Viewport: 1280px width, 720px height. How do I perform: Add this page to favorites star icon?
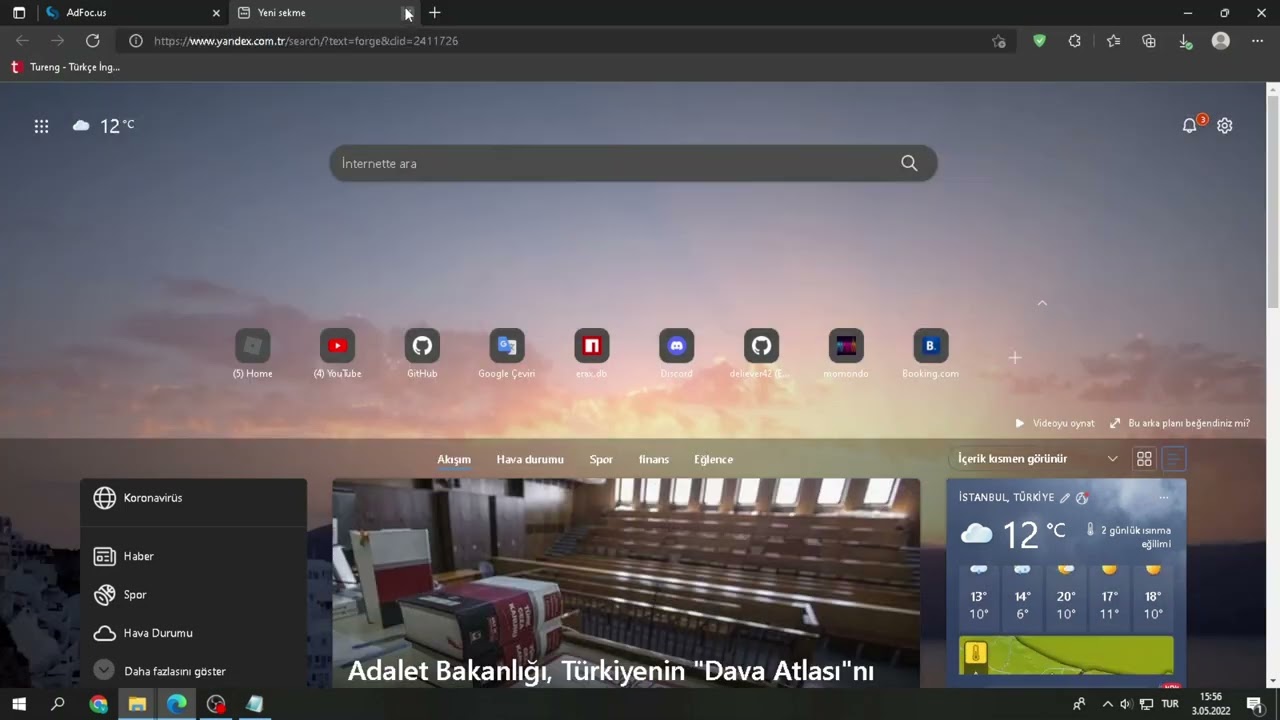[x=998, y=41]
